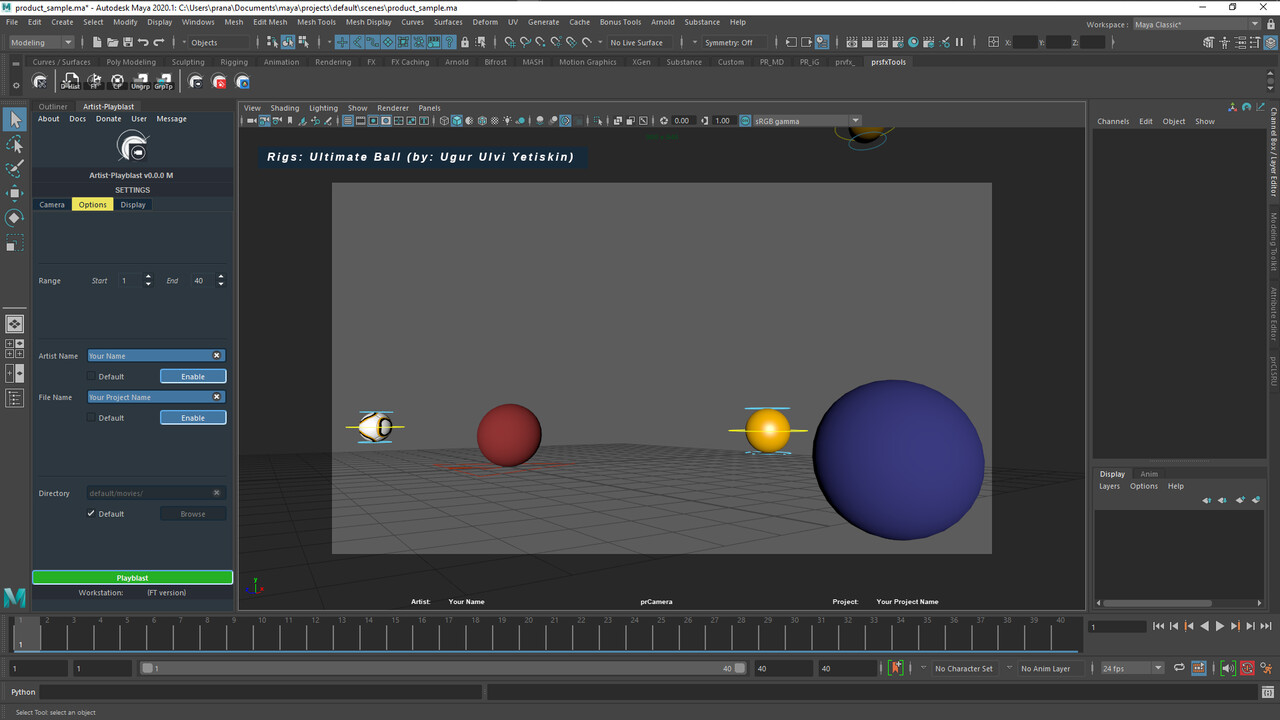Open the Docs link in Artist-Playblast

(x=77, y=119)
